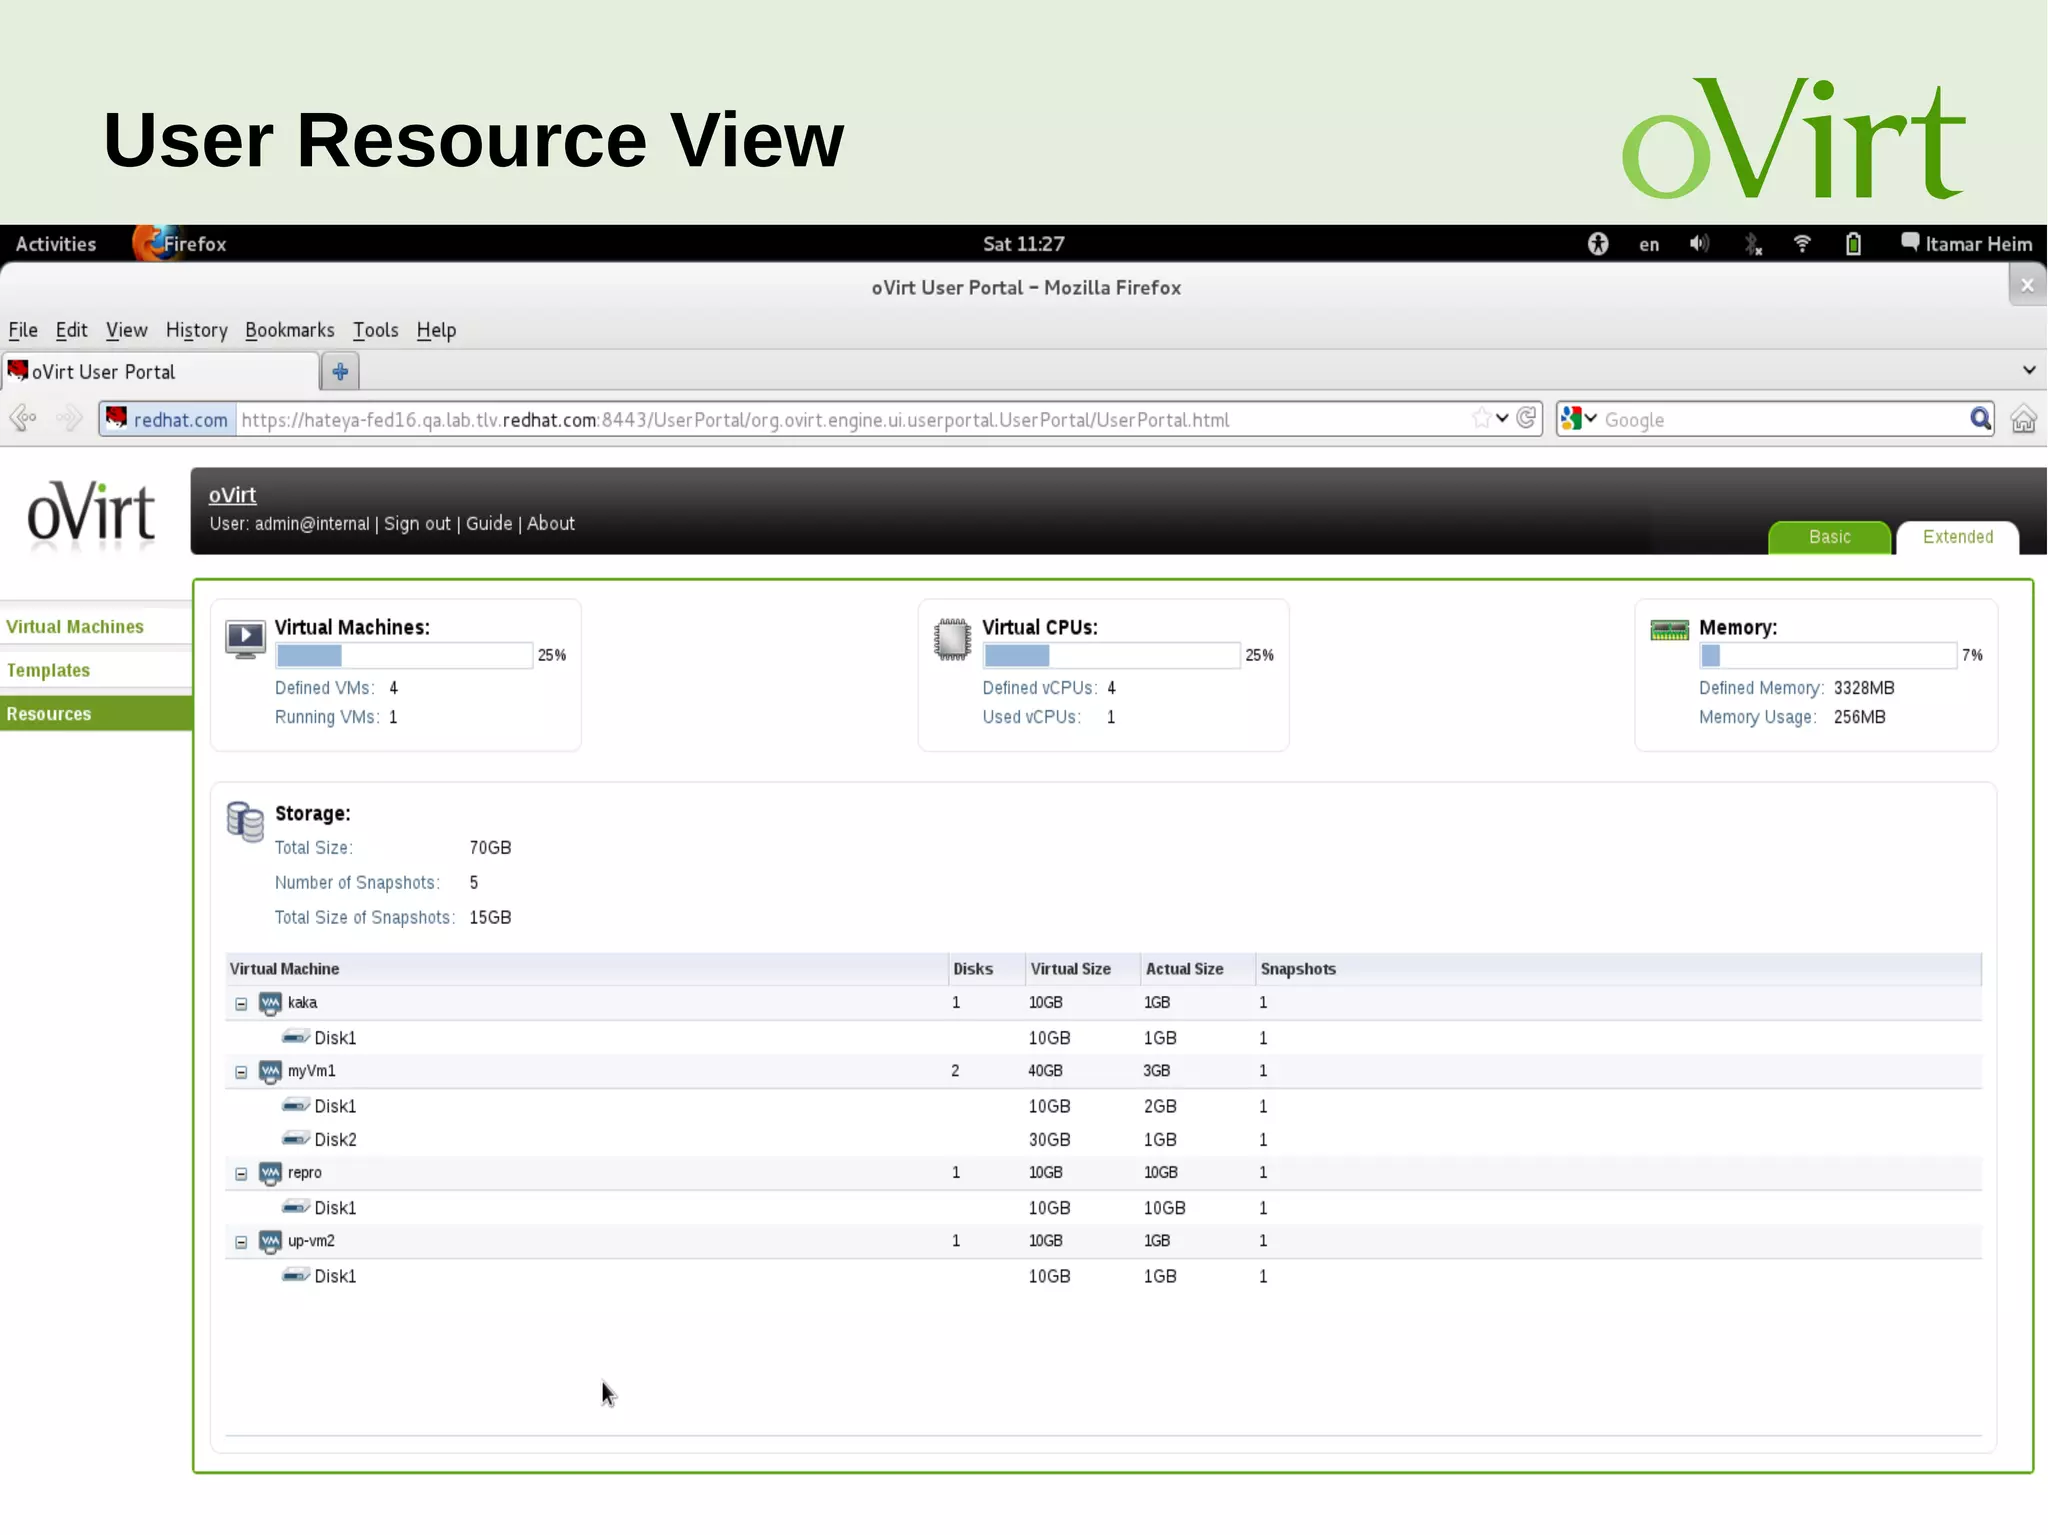Click the Virtual Machines usage progress bar
This screenshot has height=1535, width=2048.
coord(404,655)
